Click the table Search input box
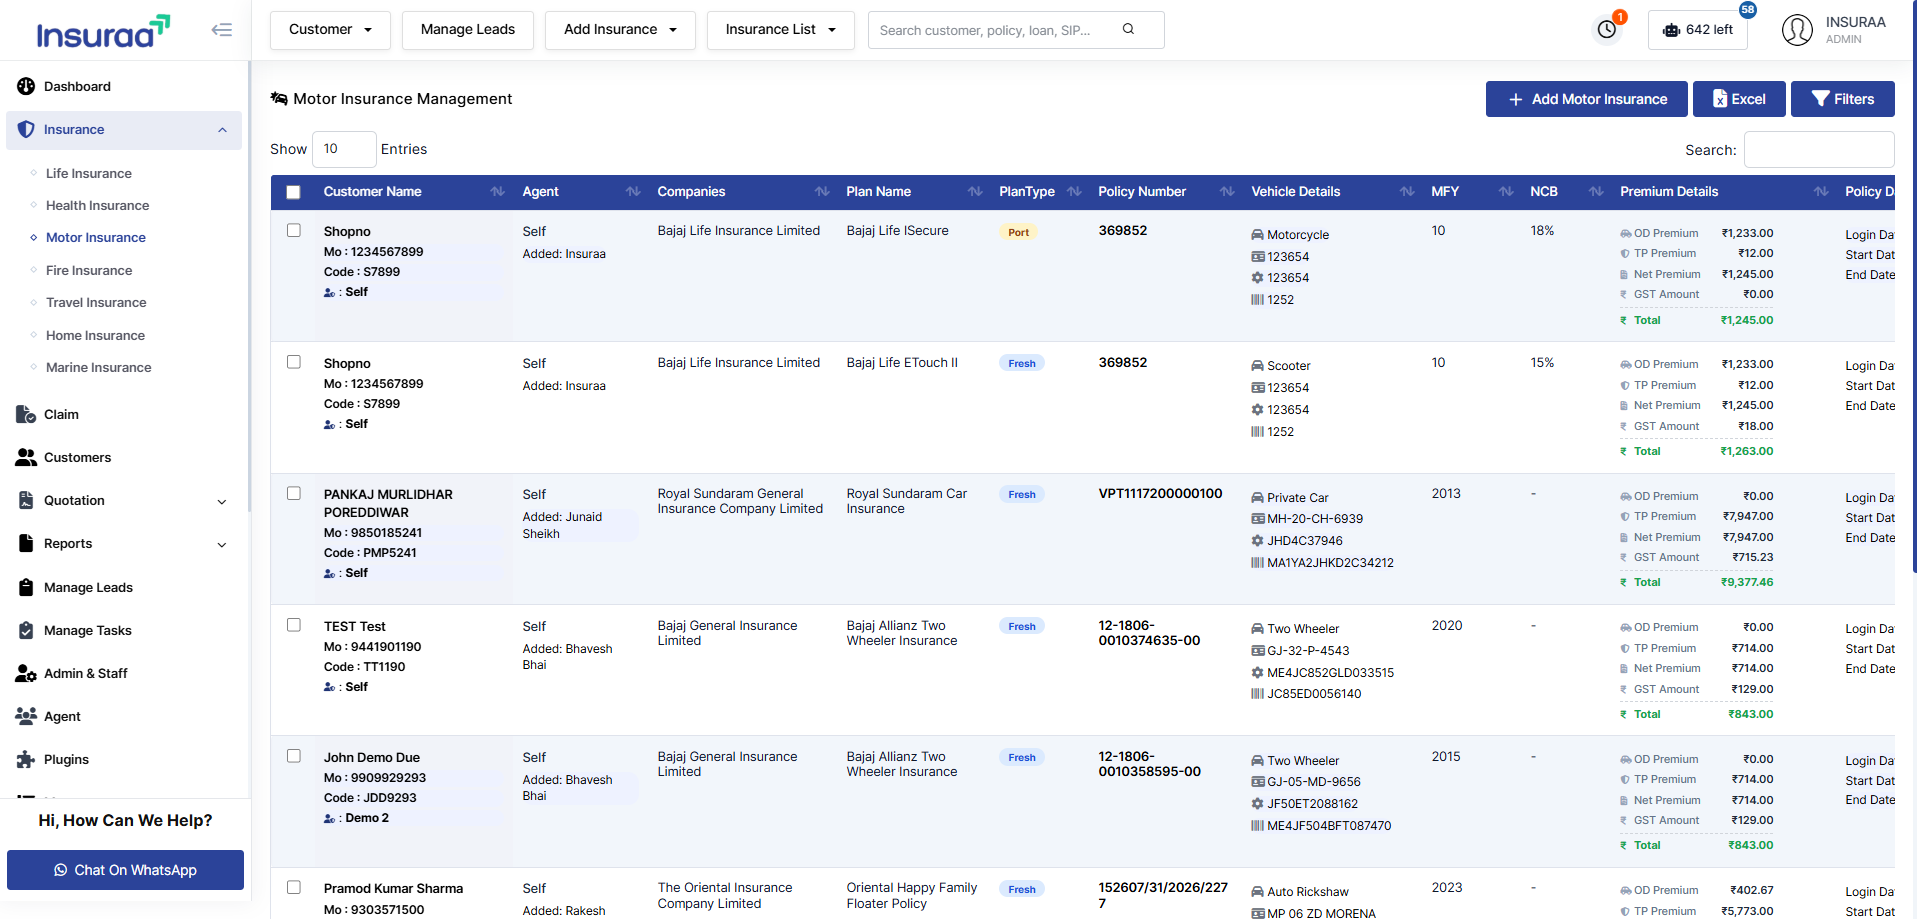Screen dimensions: 1917x919 [1819, 150]
